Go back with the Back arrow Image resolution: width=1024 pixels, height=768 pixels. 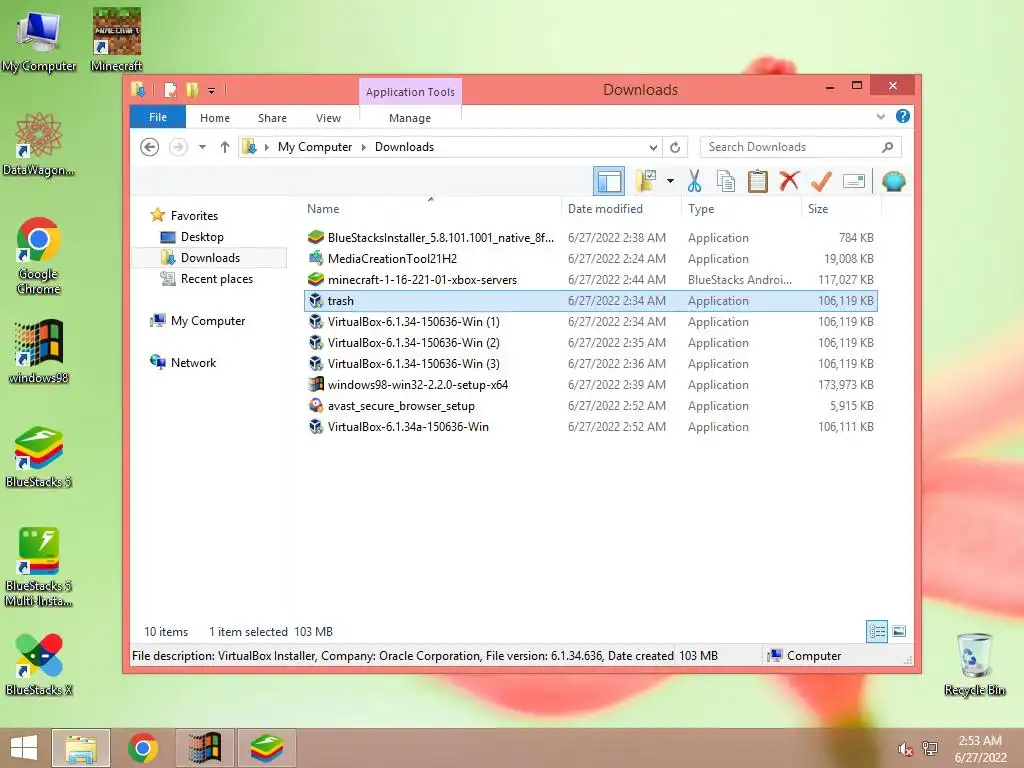coord(150,147)
